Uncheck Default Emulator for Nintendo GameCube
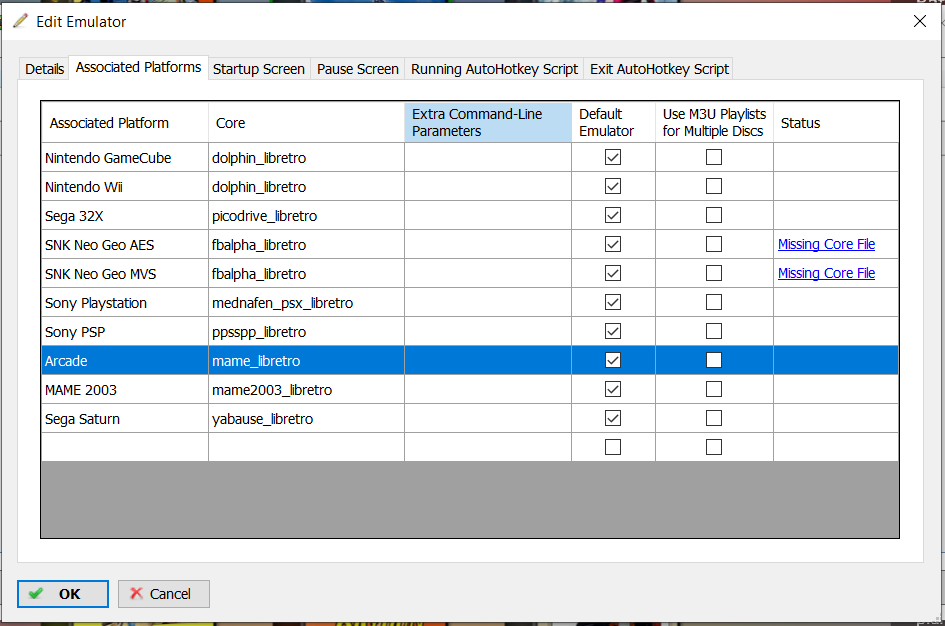This screenshot has width=945, height=626. click(613, 157)
